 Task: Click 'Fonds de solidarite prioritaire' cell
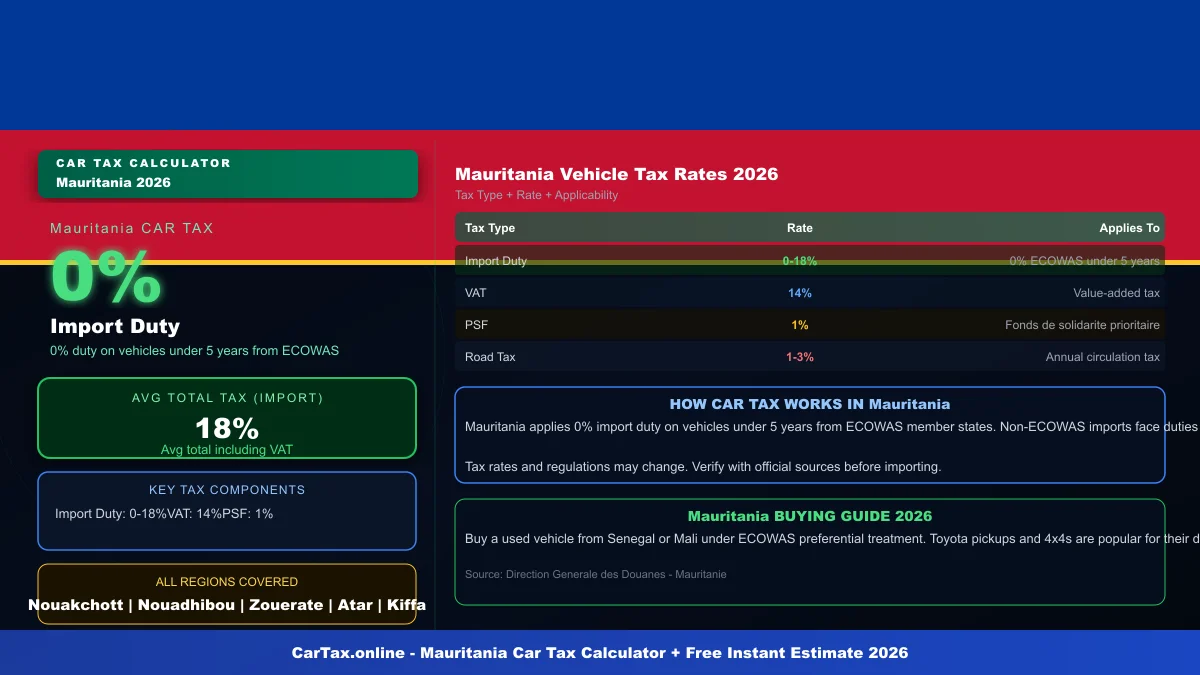click(1082, 325)
